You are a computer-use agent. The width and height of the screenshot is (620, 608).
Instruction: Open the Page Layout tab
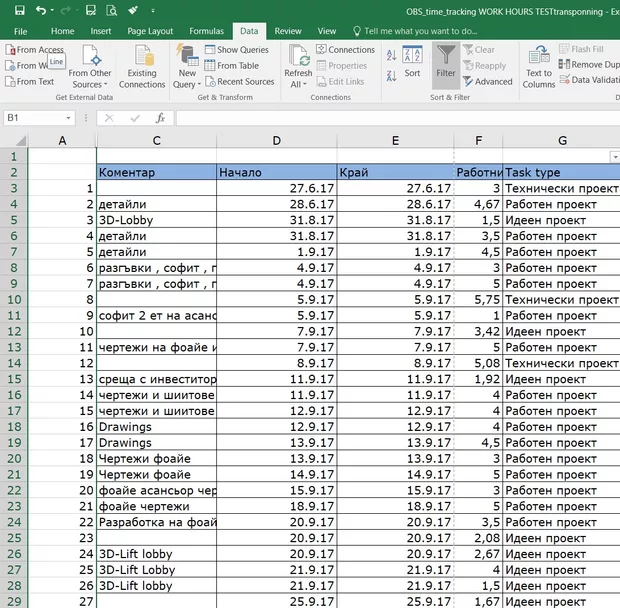tap(150, 31)
